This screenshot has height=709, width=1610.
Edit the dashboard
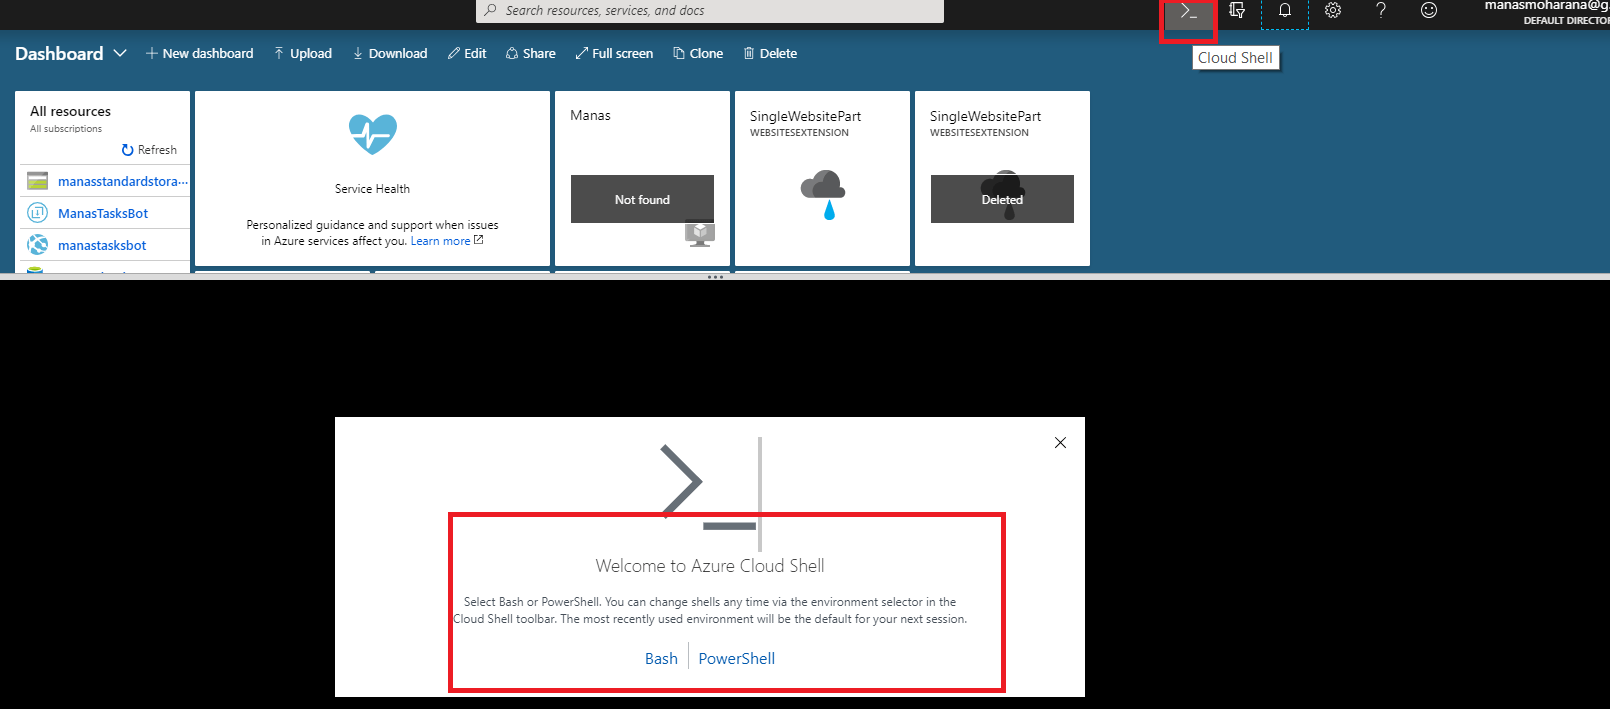point(467,53)
